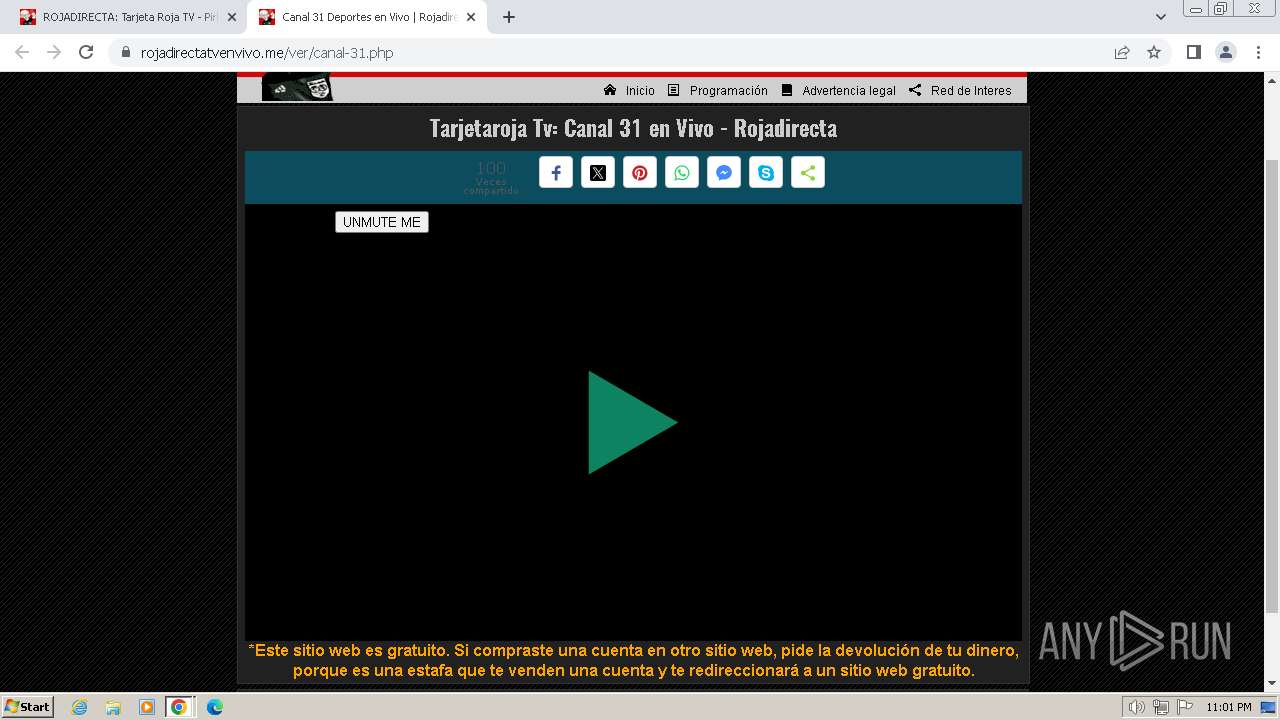
Task: Open the green more-sharing options icon
Action: [808, 173]
